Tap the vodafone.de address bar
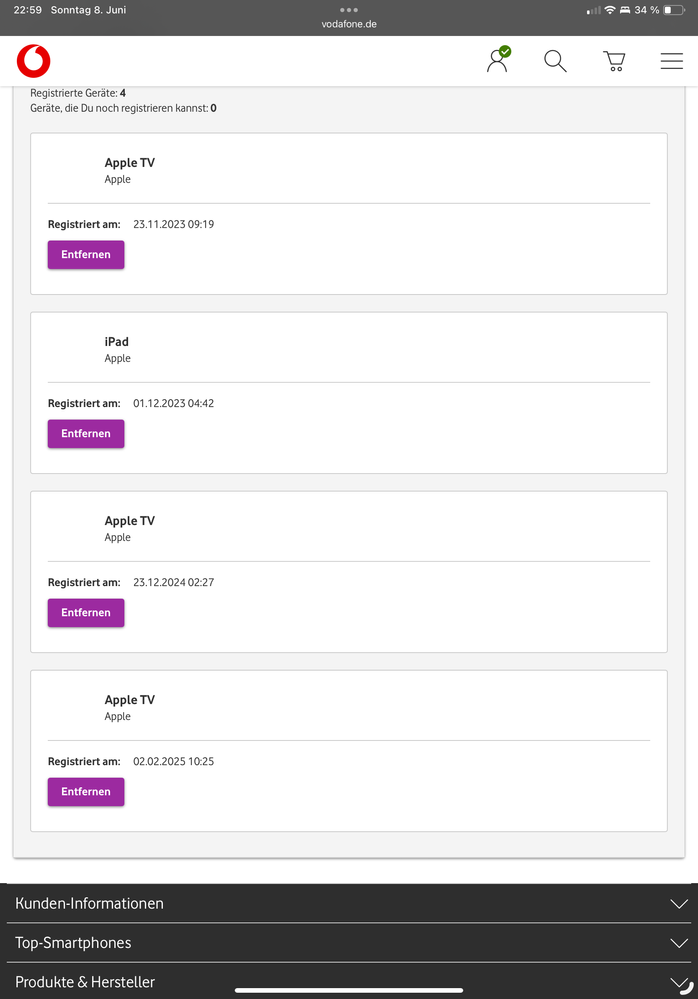Viewport: 698px width, 999px height. 349,24
